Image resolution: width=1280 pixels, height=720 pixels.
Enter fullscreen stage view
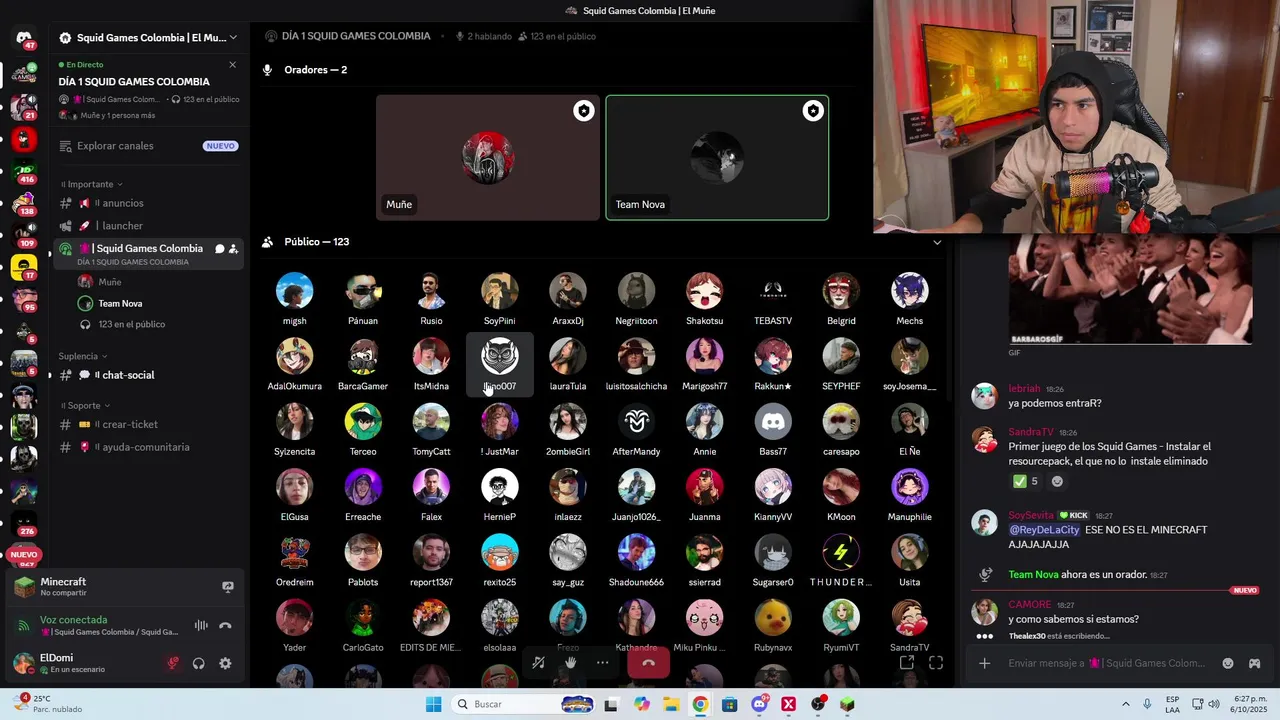tap(936, 662)
